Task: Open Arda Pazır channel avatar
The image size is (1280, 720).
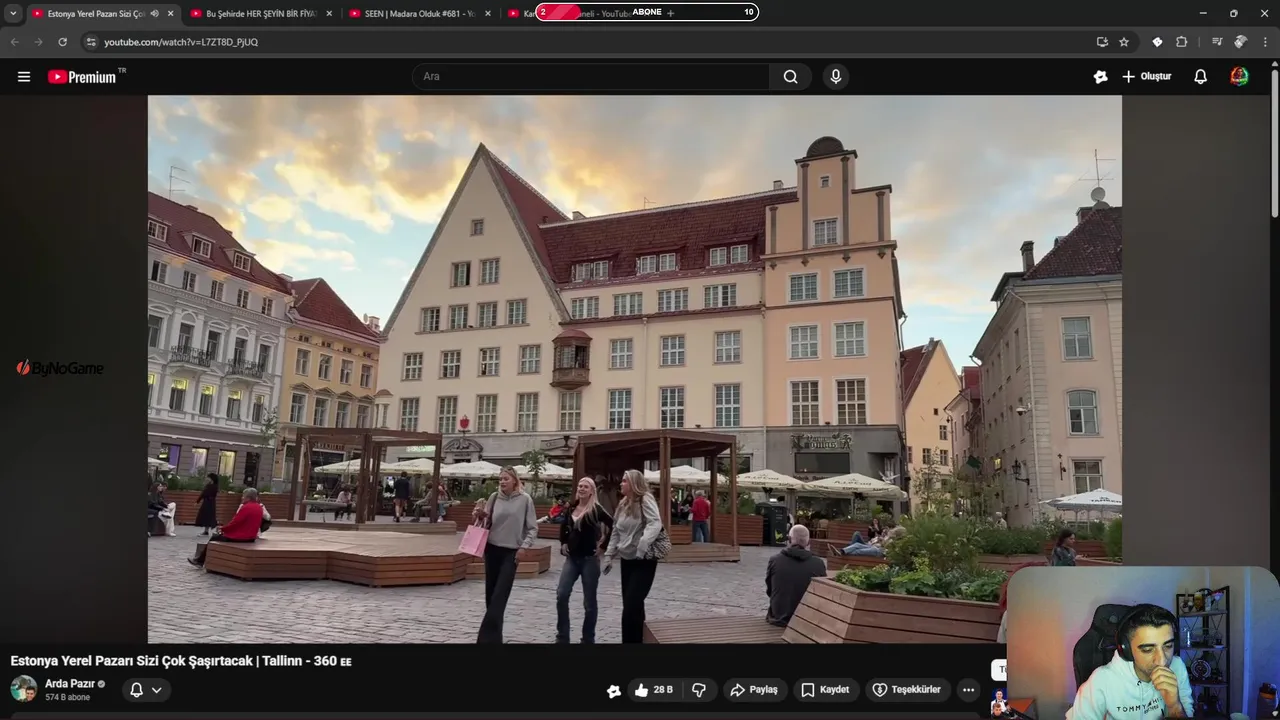Action: coord(23,689)
